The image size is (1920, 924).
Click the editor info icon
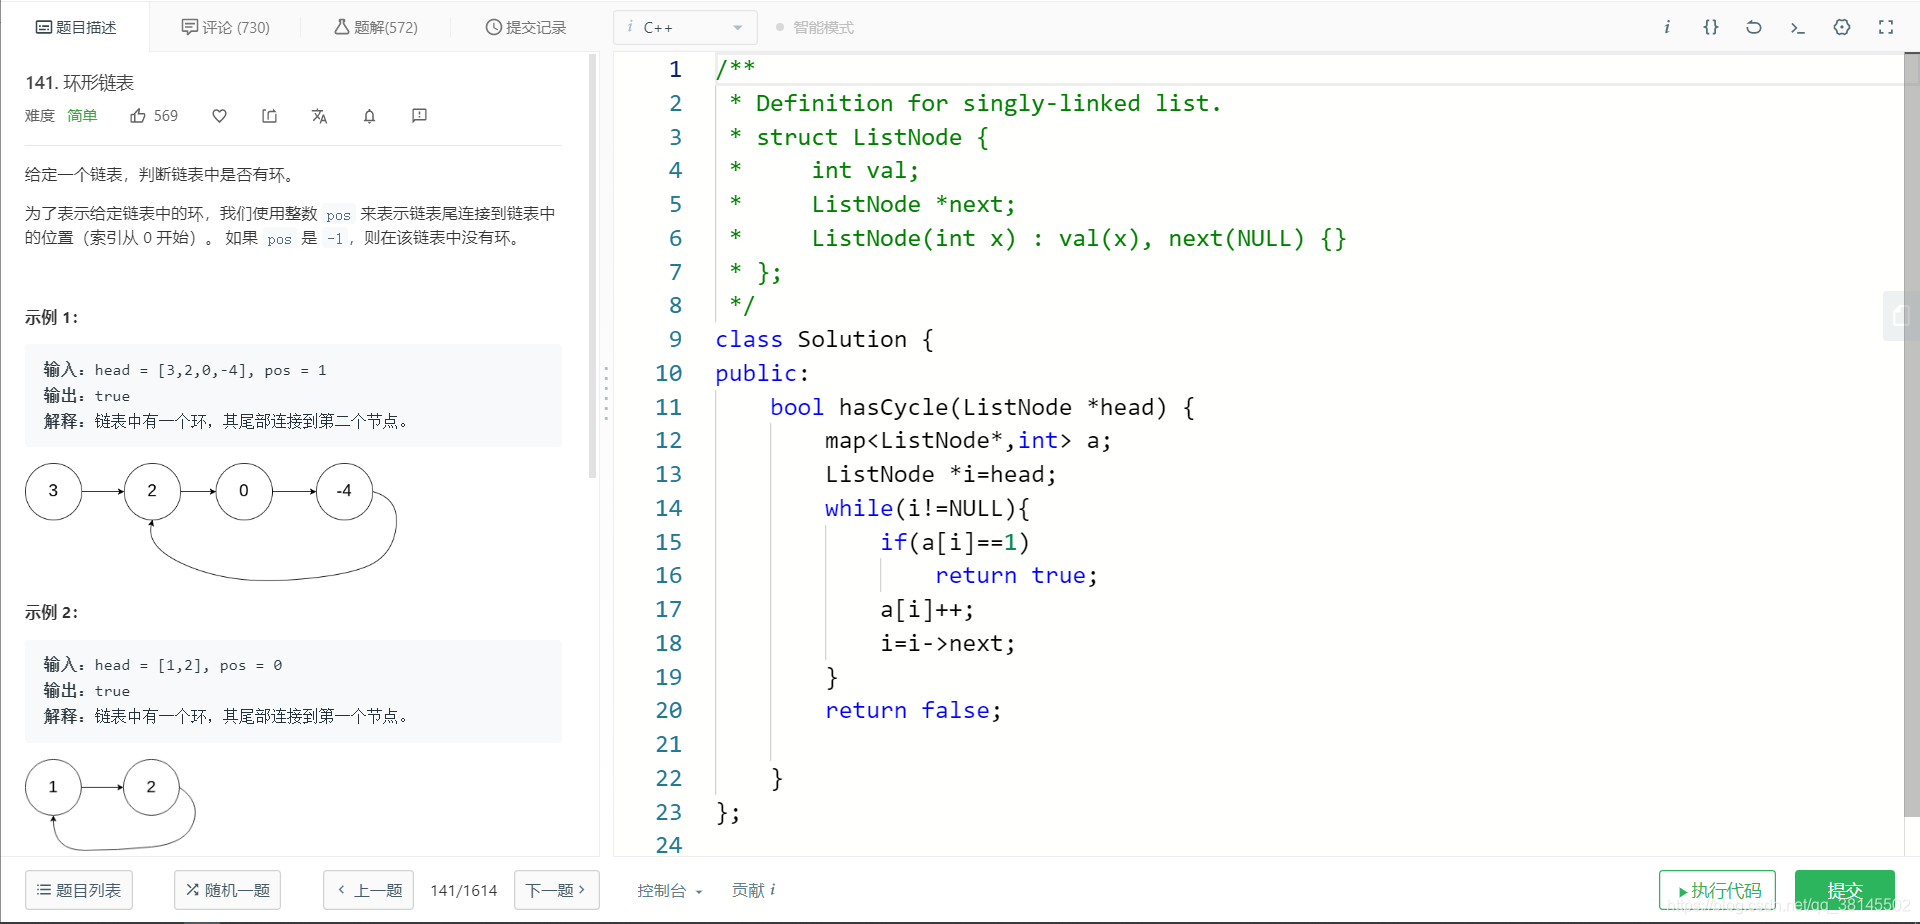coord(1667,27)
